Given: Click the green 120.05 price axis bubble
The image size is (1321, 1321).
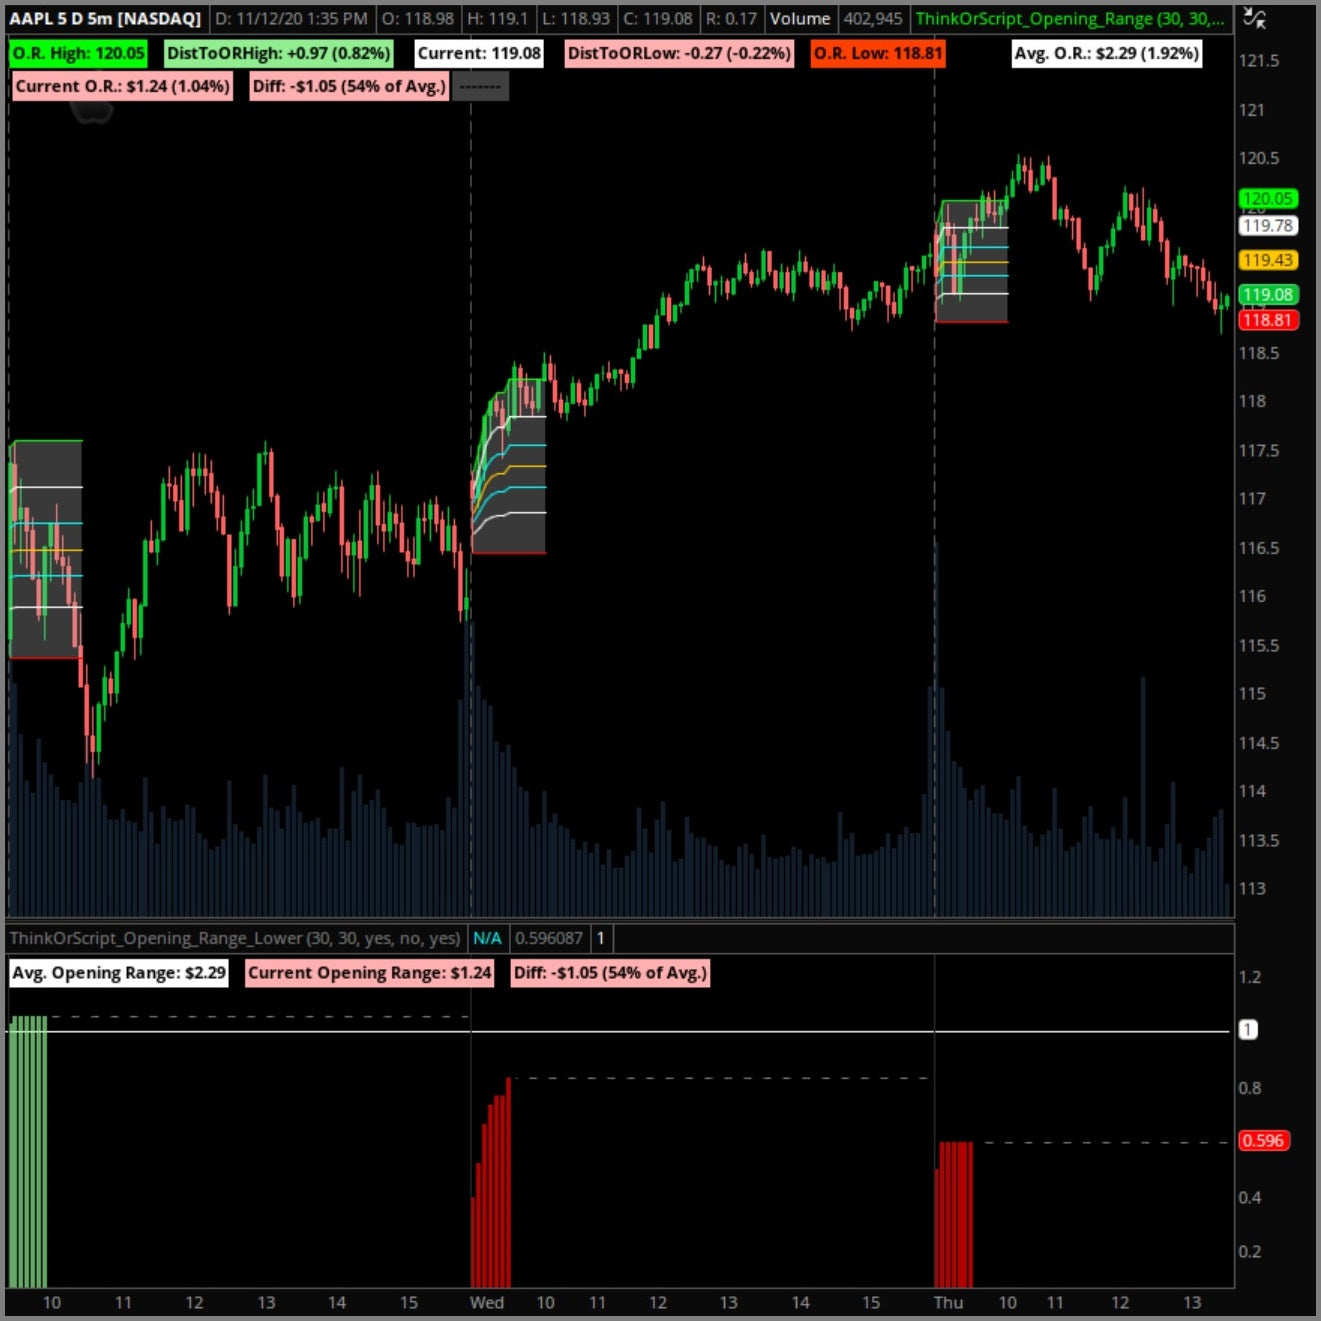Looking at the screenshot, I should click(x=1268, y=199).
